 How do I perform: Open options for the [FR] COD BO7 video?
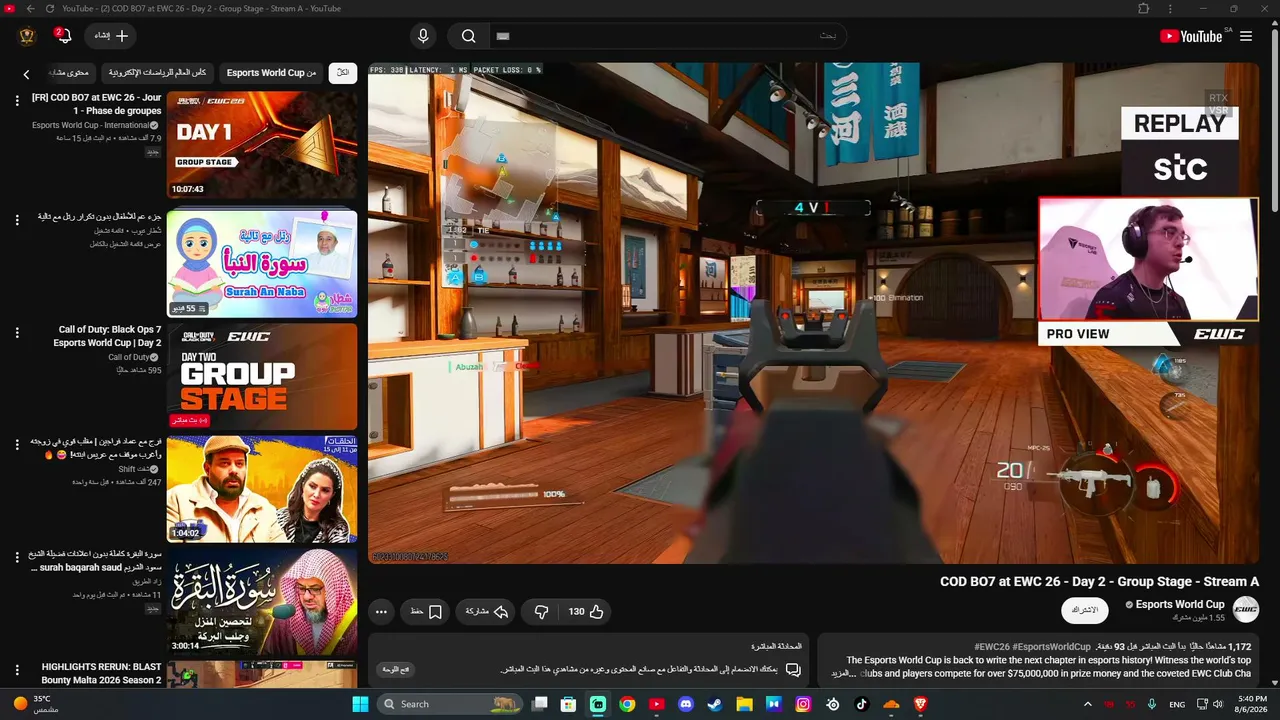pyautogui.click(x=17, y=100)
